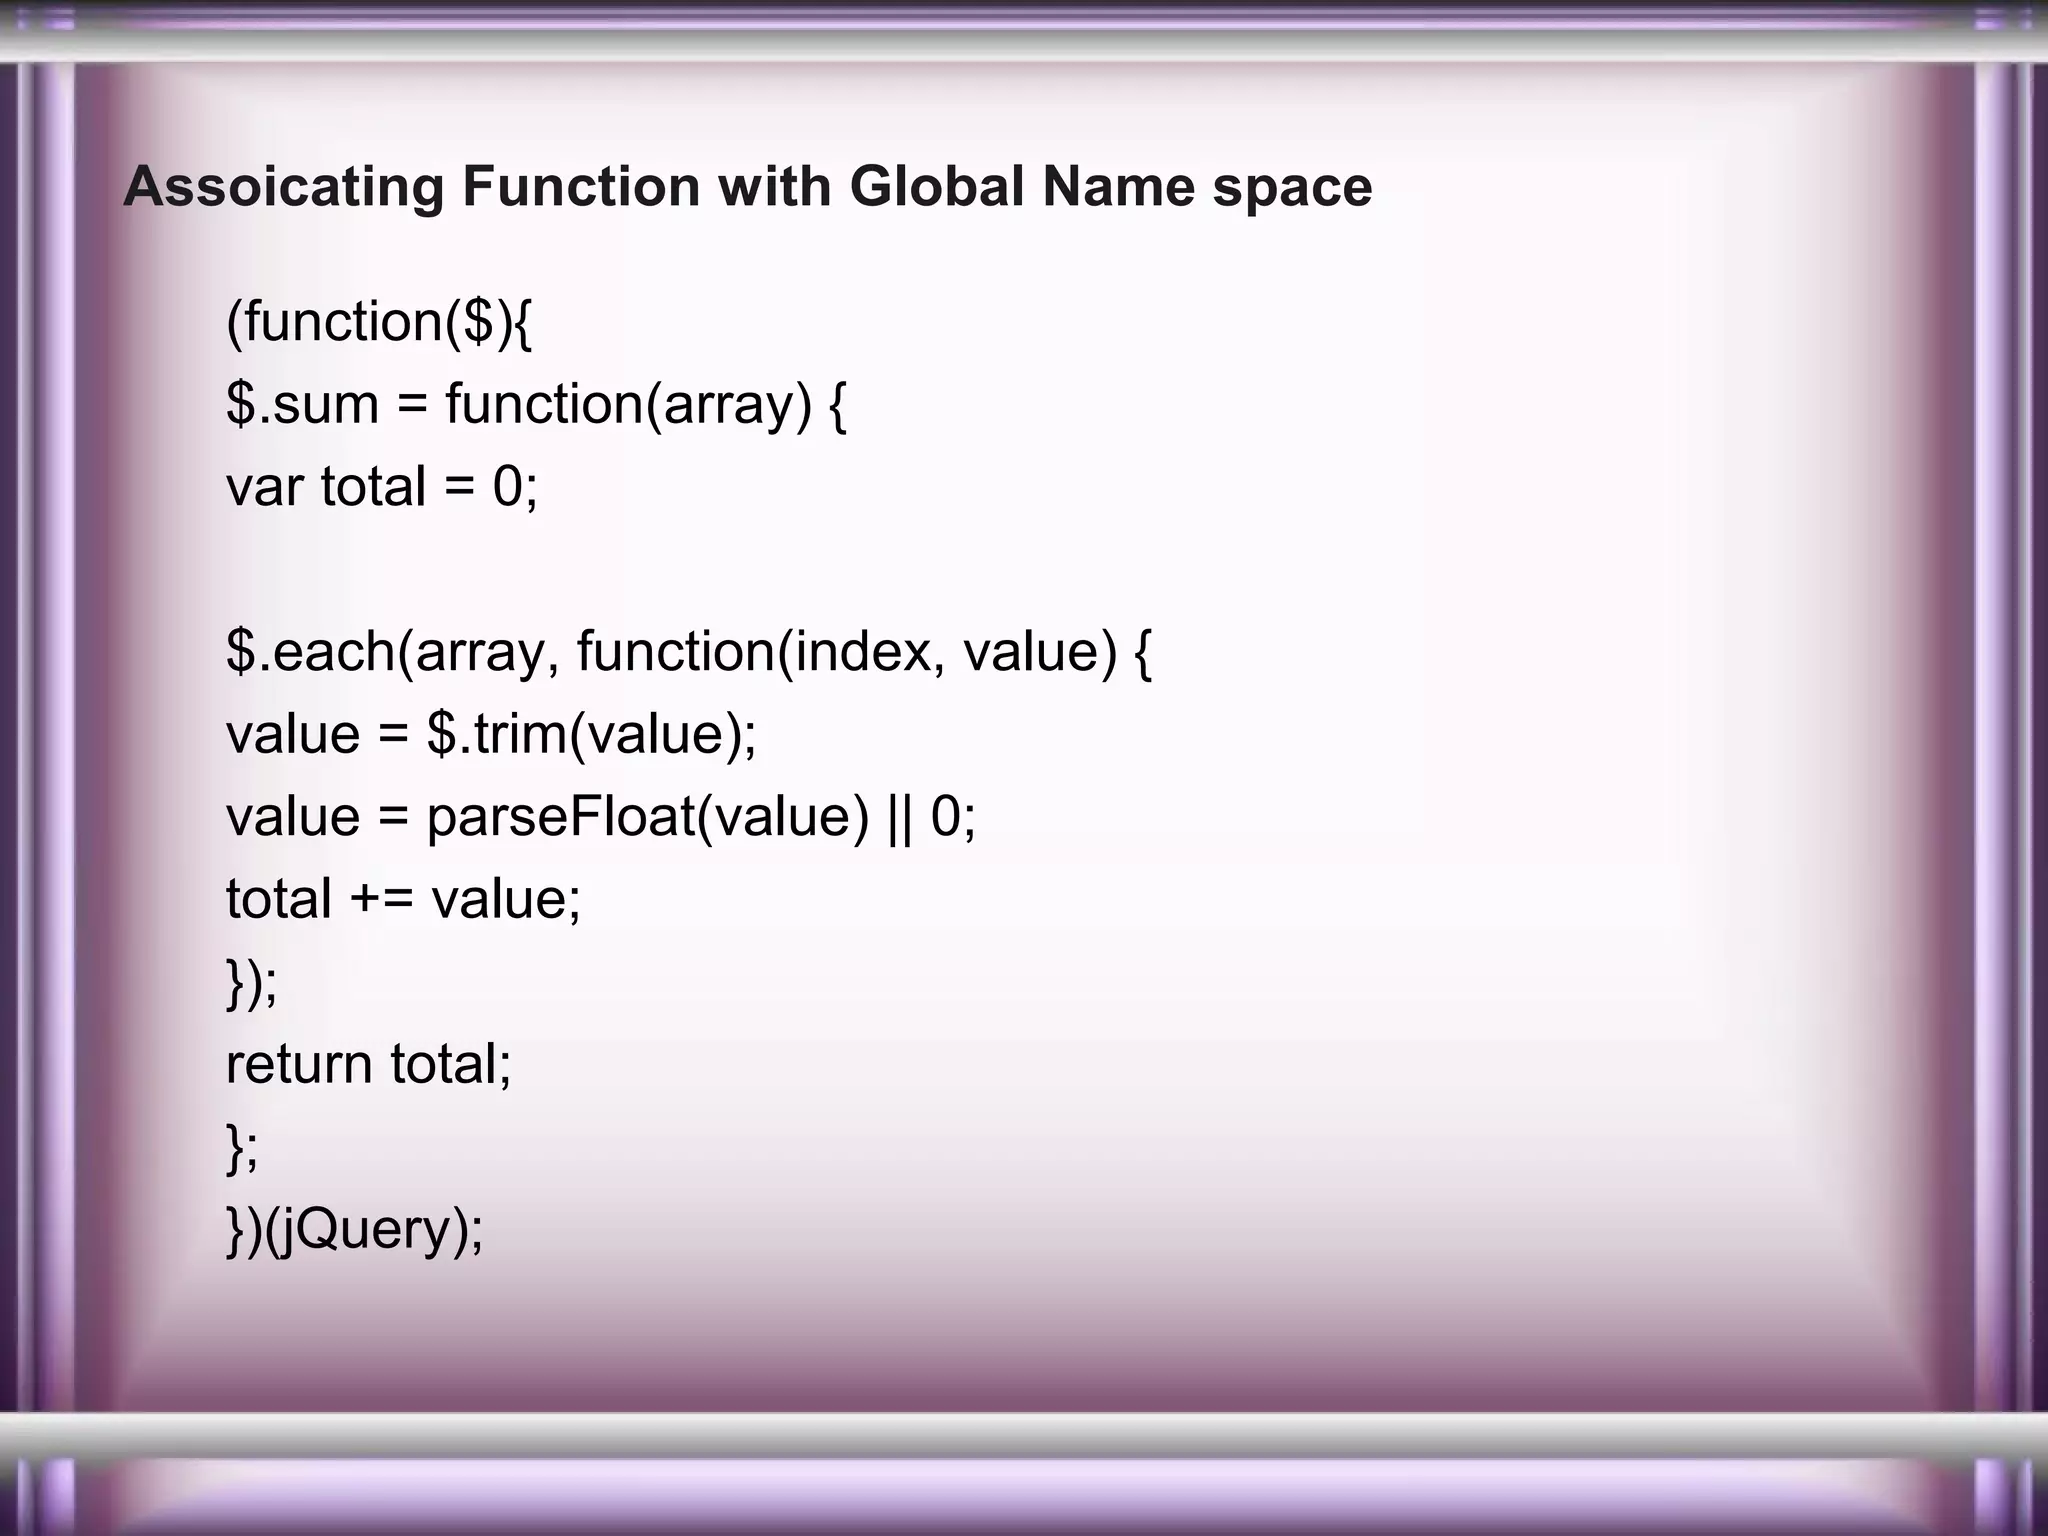Click the closing line '})(jQuery);'
The height and width of the screenshot is (1536, 2048).
pyautogui.click(x=355, y=1230)
